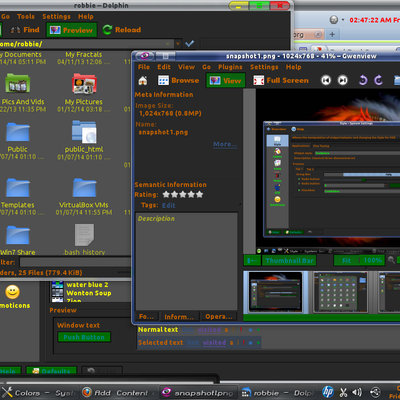The height and width of the screenshot is (400, 400).
Task: Open device notifier USB tray icon
Action: tap(375, 392)
